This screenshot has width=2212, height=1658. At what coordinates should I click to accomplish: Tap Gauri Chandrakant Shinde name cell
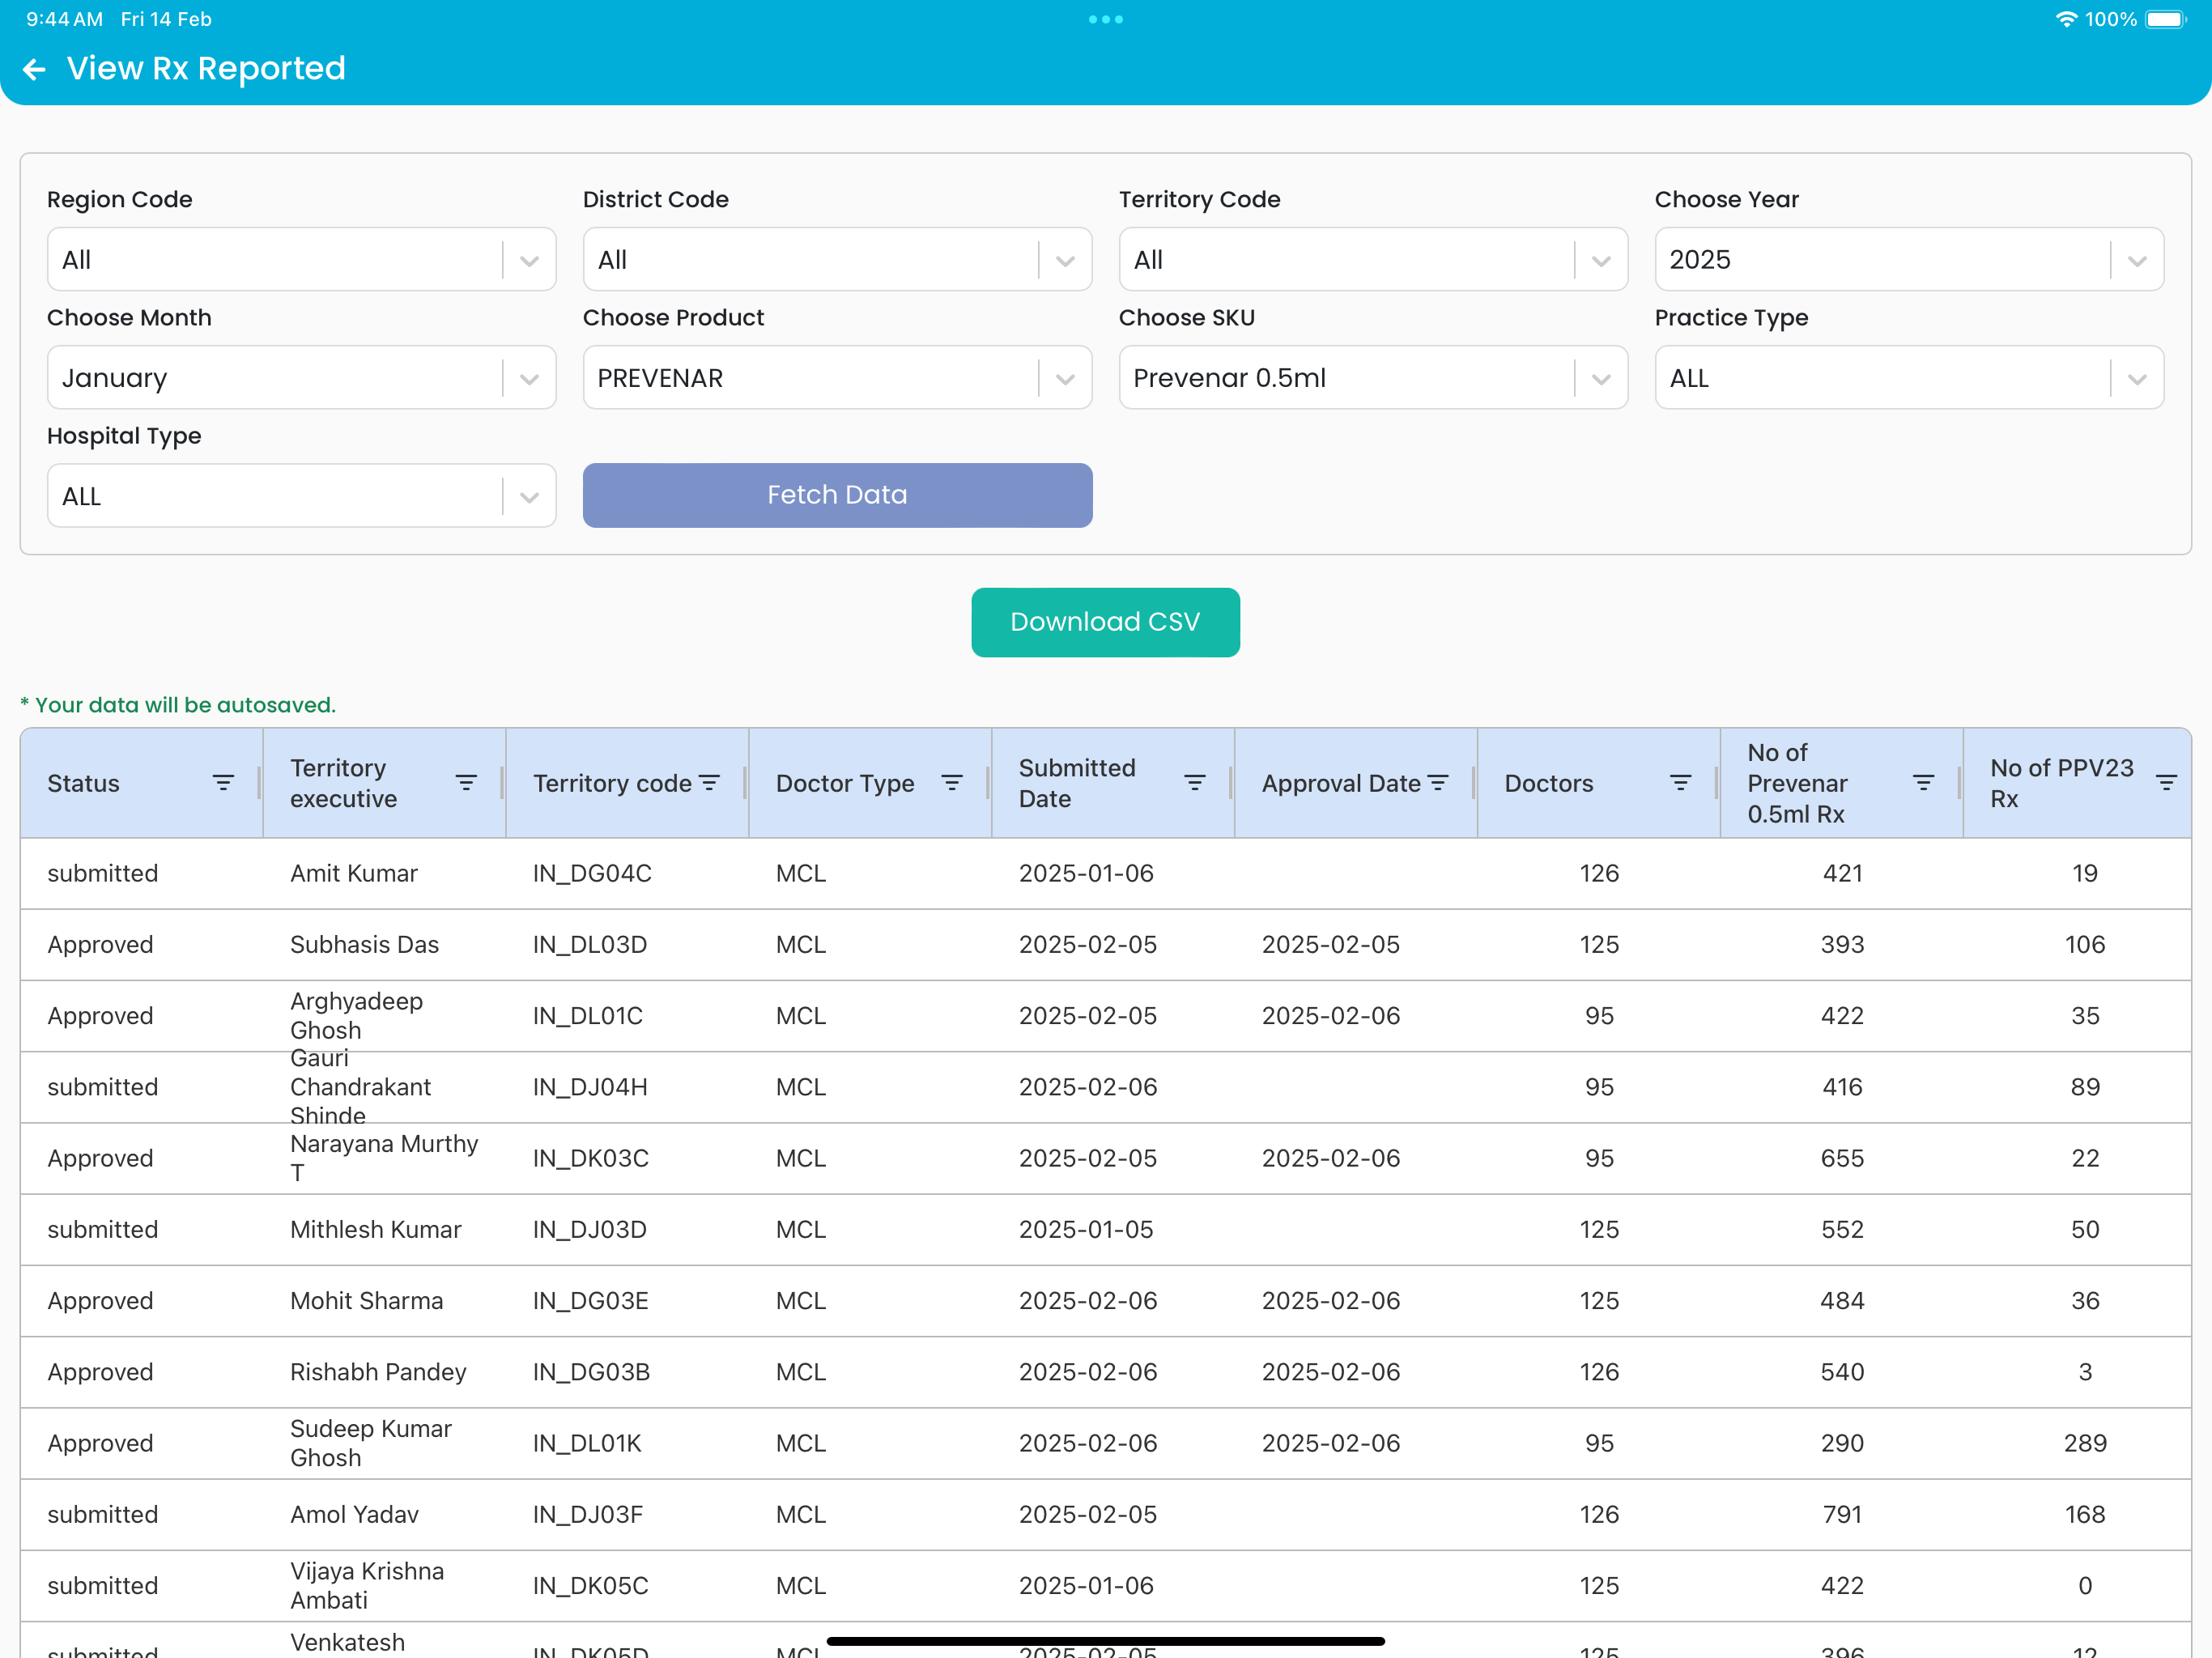pos(360,1087)
